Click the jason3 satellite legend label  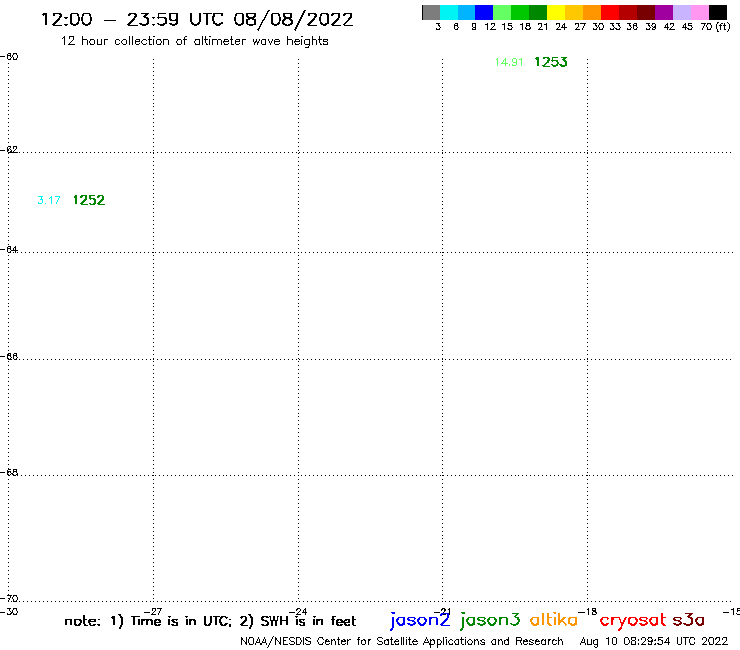(x=490, y=620)
